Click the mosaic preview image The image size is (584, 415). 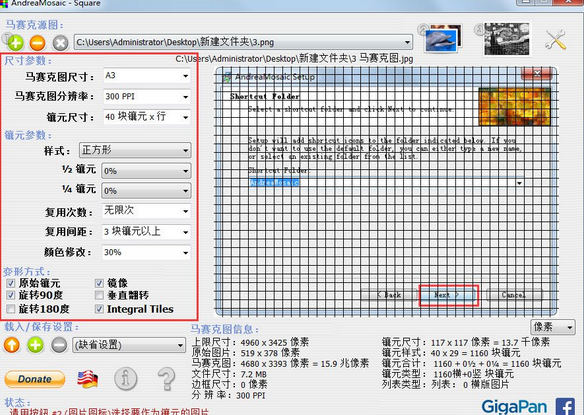tap(386, 191)
